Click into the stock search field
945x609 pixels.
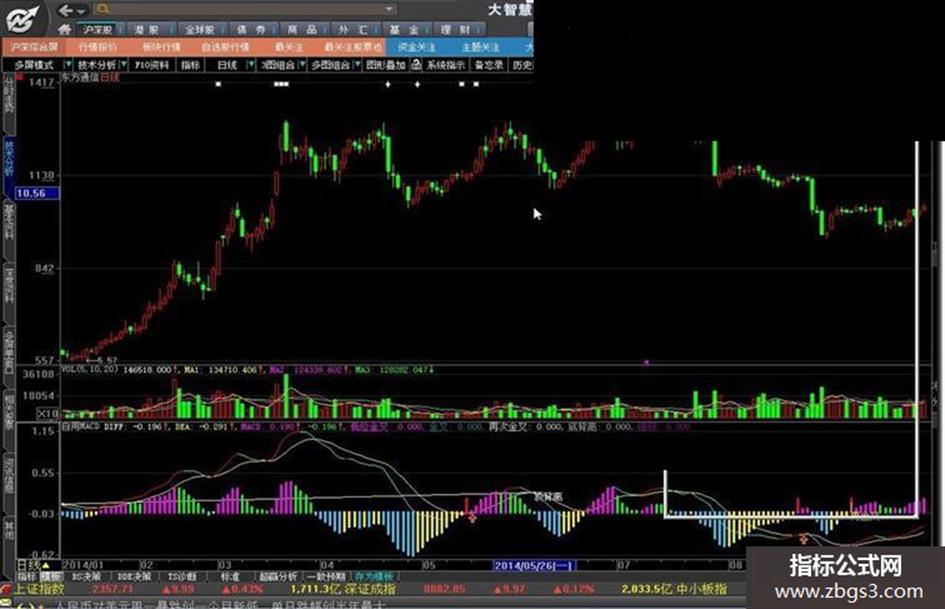tap(247, 8)
